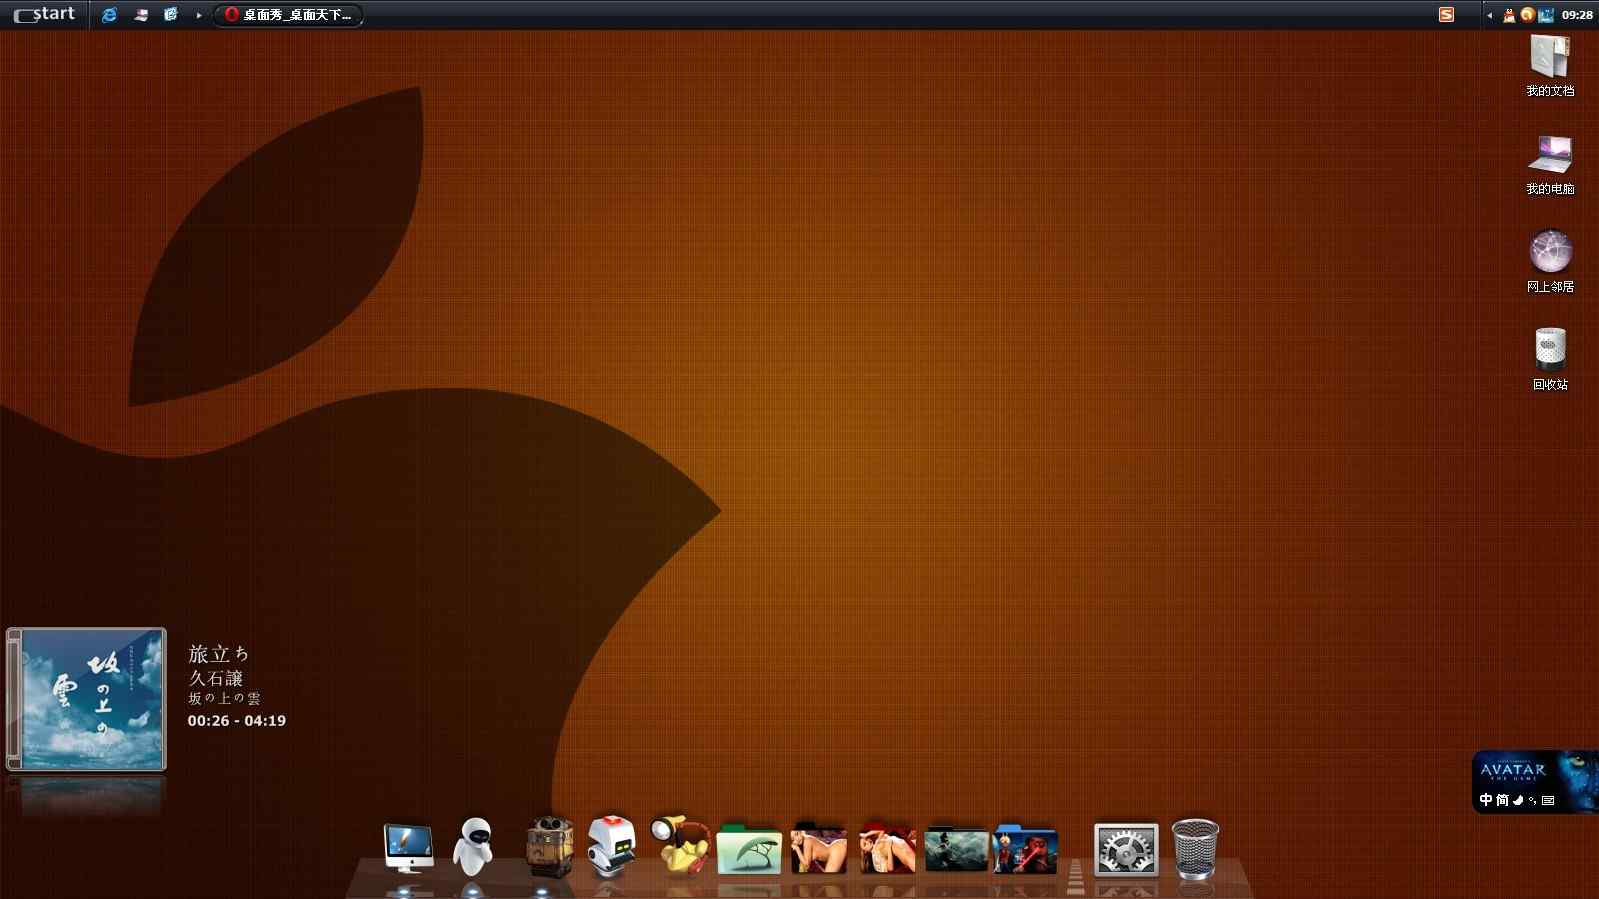Launch Internet Explorer from quick launch
Screen dimensions: 1599x899
tap(109, 15)
